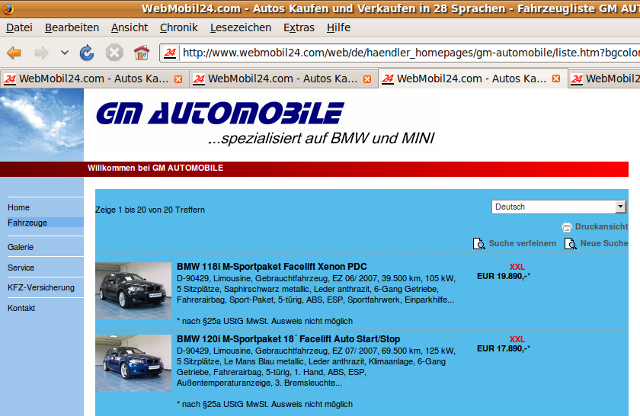Open the Chronik menu
The height and width of the screenshot is (416, 640).
(178, 27)
